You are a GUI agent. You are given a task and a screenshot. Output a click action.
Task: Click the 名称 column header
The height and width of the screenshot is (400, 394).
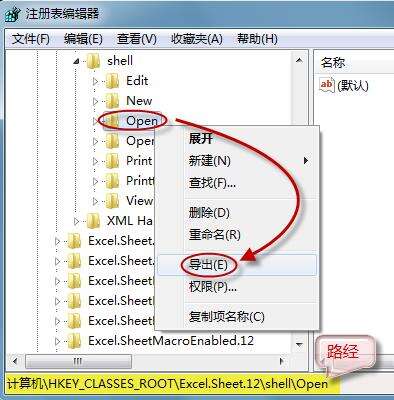click(355, 63)
